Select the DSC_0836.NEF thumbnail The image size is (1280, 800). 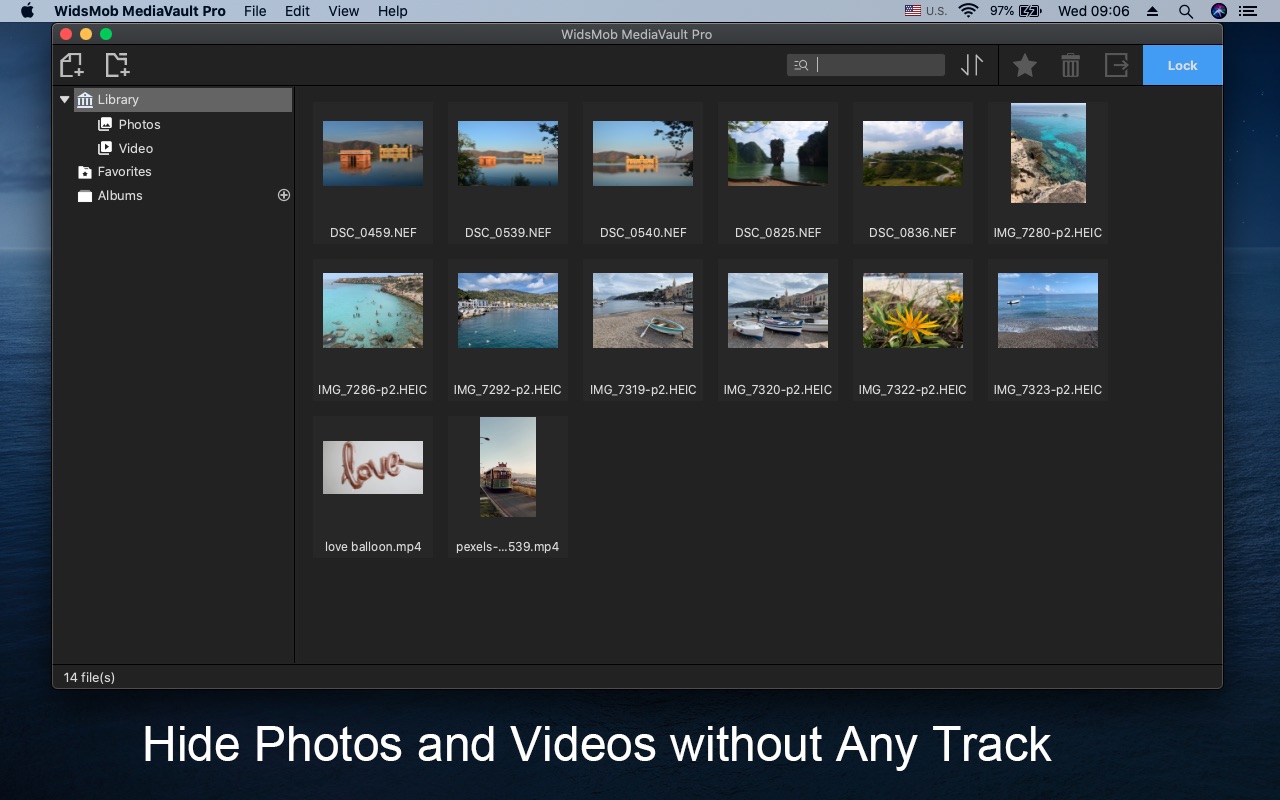(x=913, y=153)
